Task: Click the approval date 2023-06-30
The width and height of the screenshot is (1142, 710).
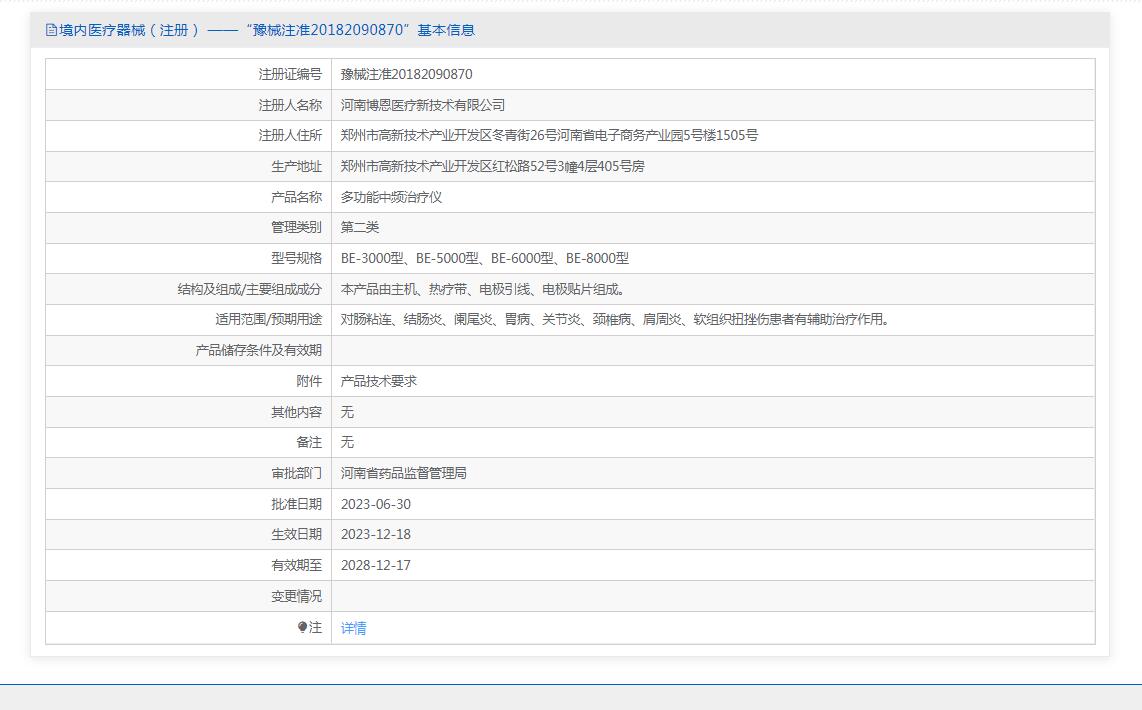Action: tap(376, 504)
